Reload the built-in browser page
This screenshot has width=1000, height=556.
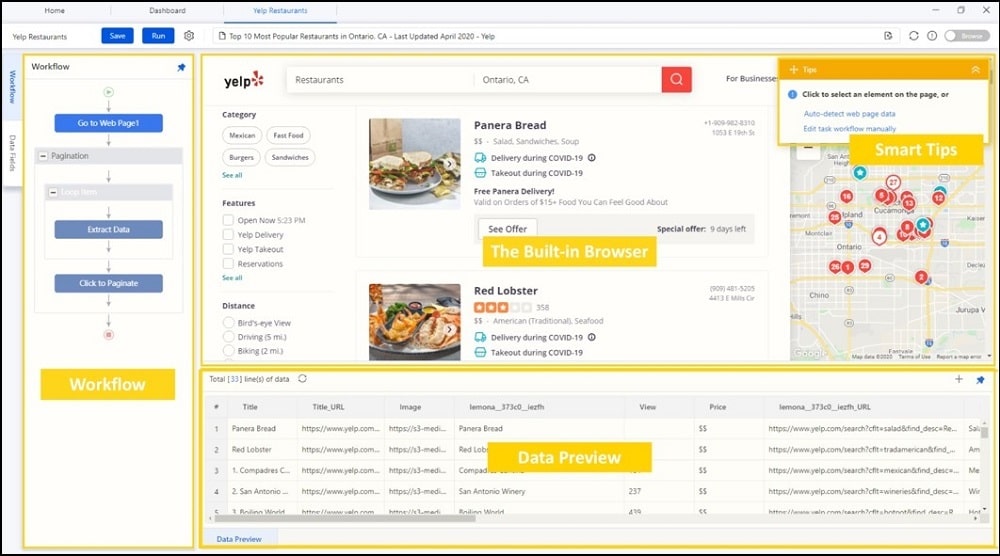913,36
